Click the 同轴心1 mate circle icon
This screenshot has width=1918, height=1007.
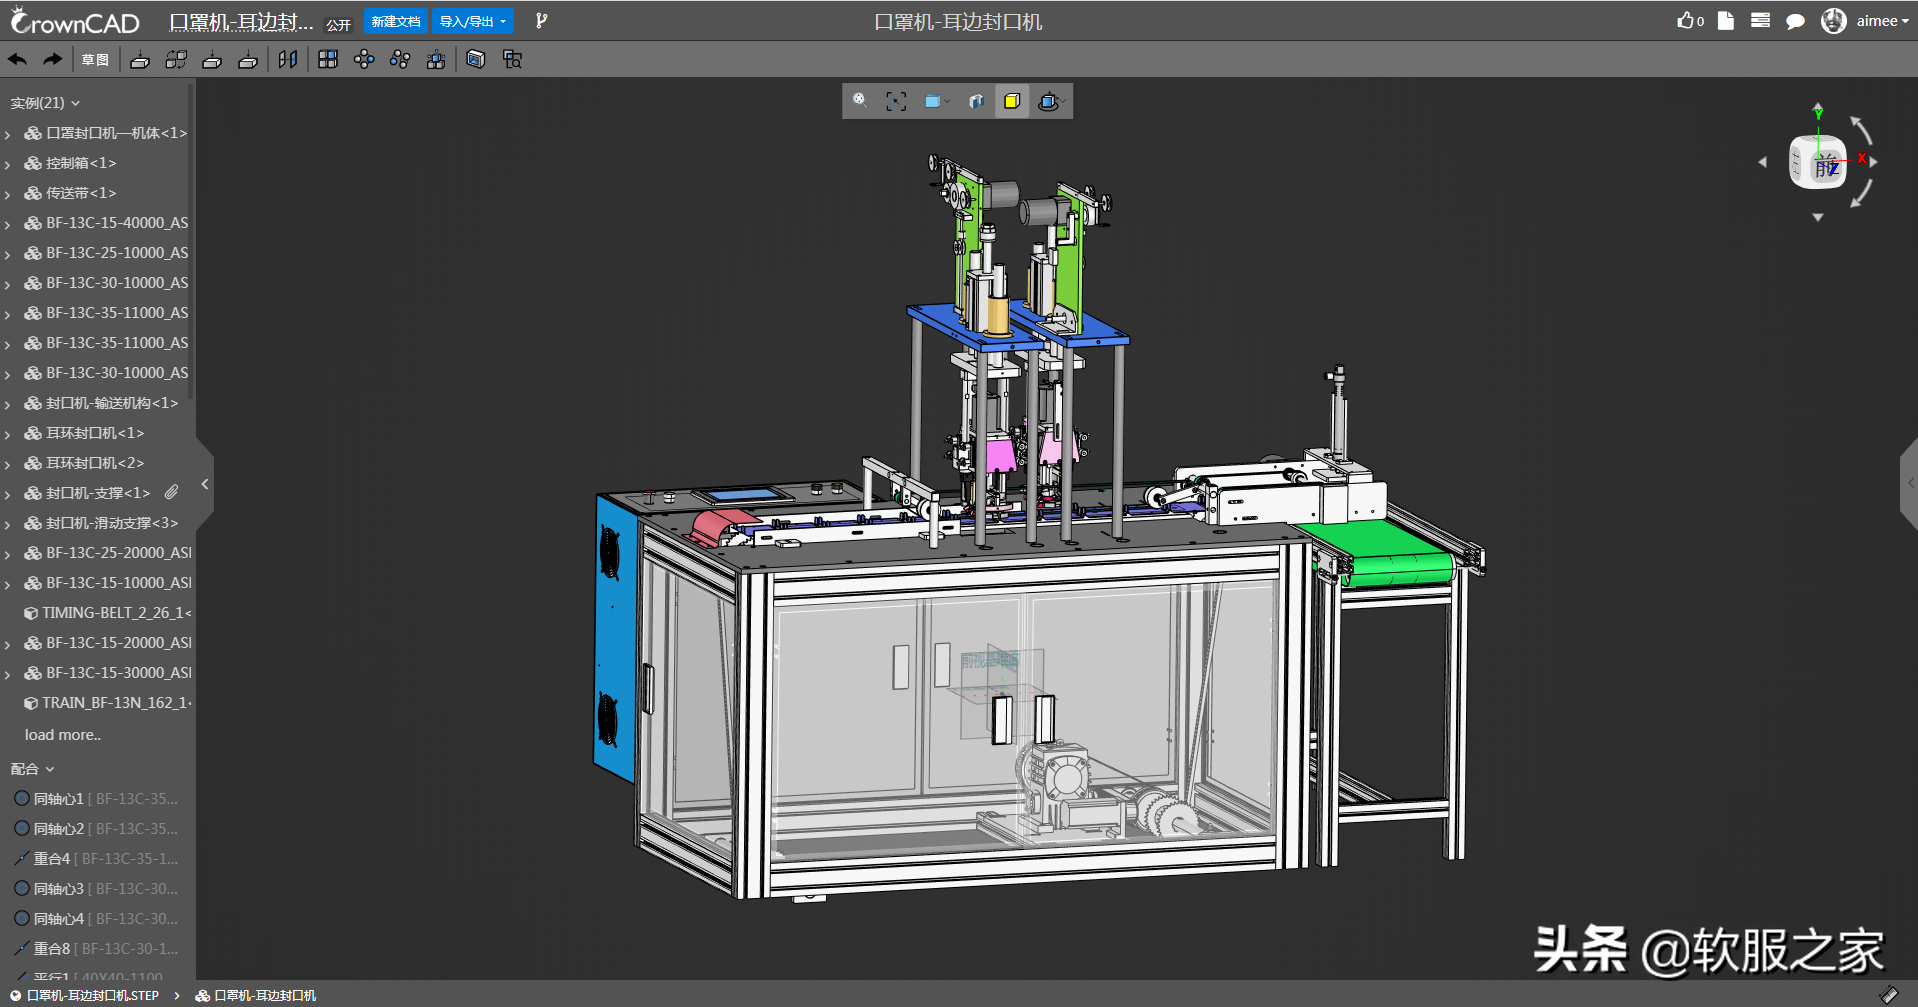(x=22, y=799)
